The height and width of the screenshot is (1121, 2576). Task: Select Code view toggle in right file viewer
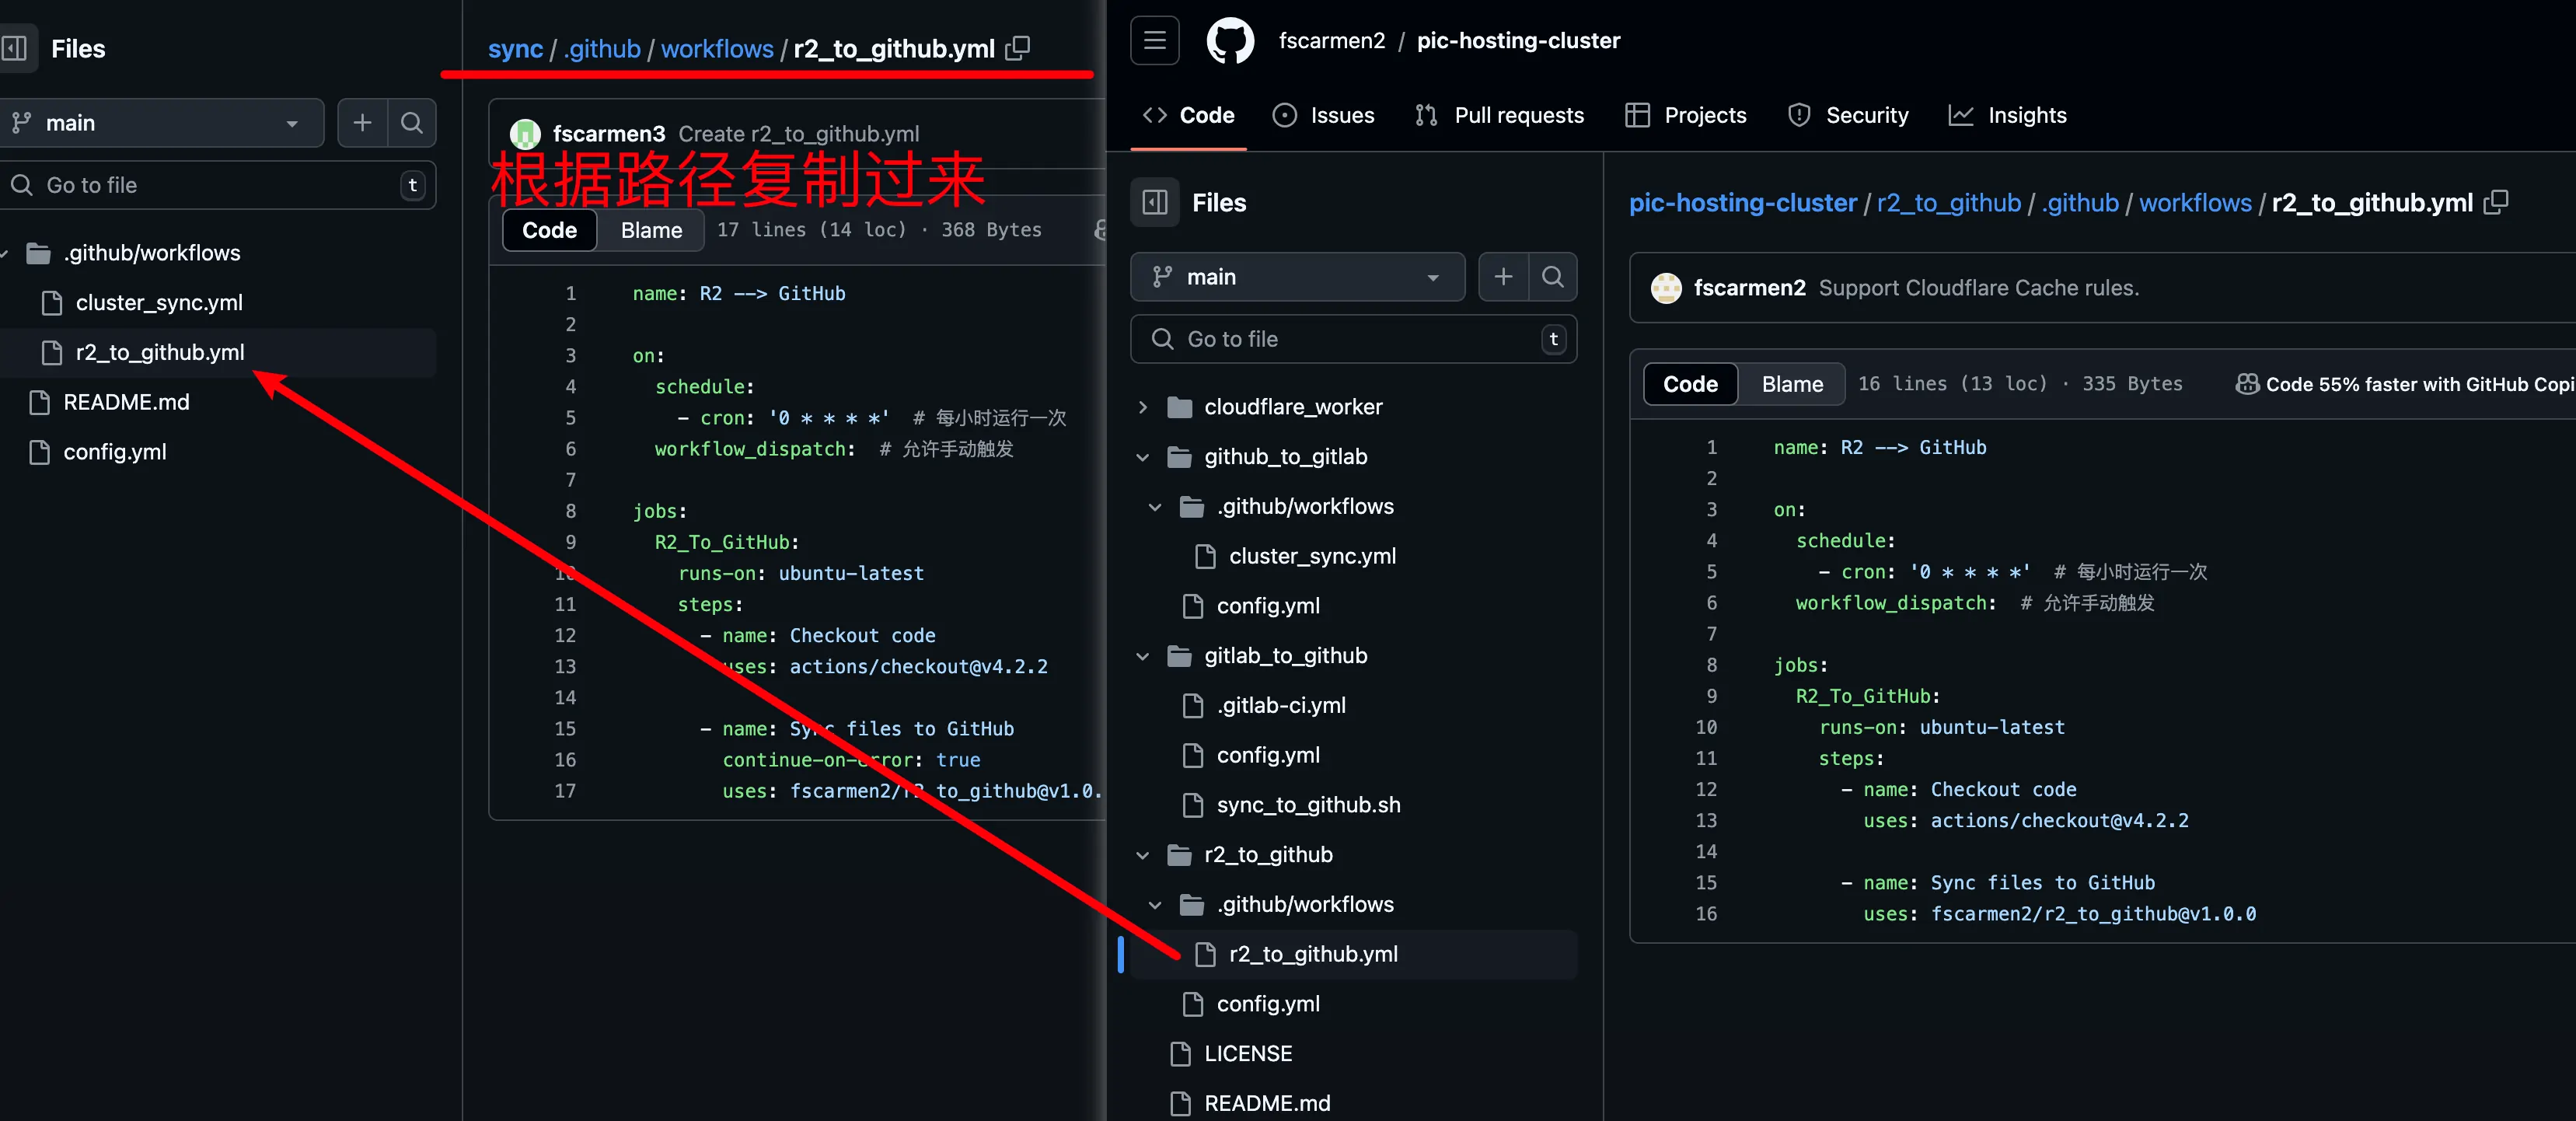1690,384
